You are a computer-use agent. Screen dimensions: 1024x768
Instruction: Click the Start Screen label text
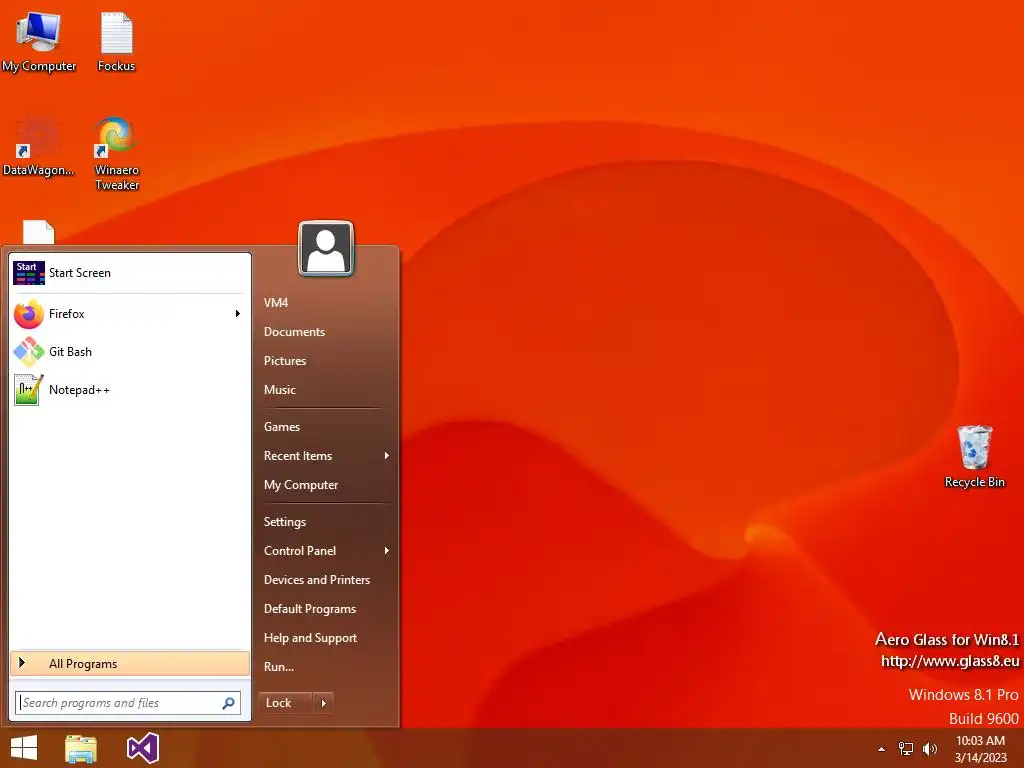(80, 273)
